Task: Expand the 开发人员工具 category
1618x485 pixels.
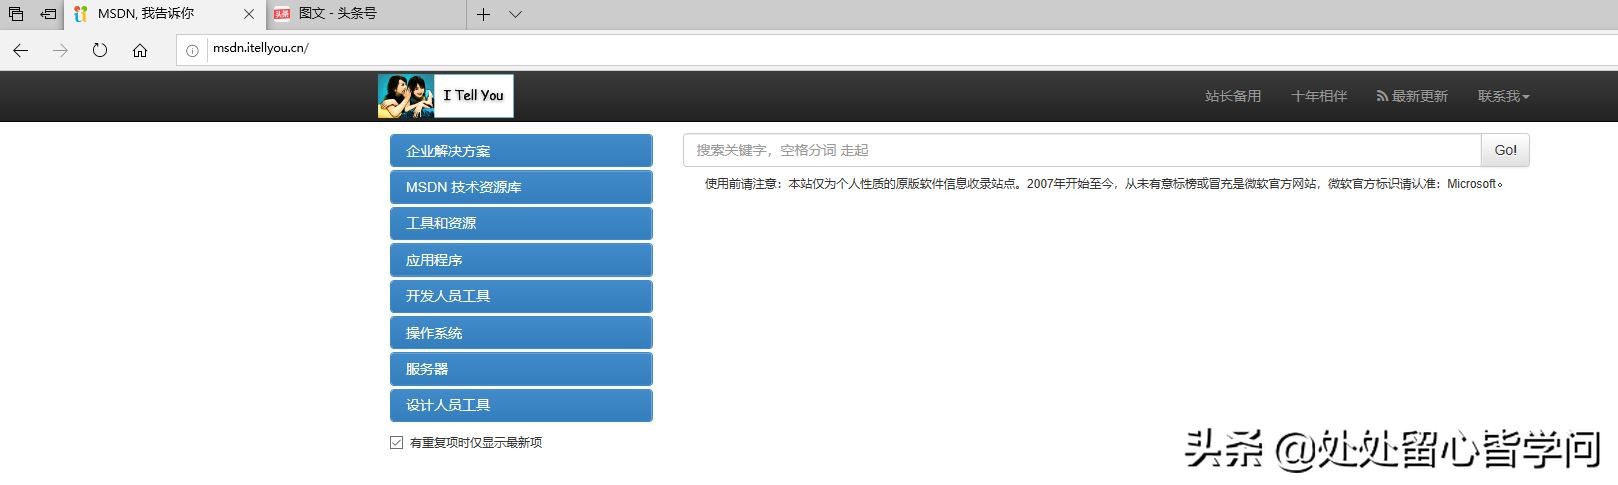Action: [x=521, y=296]
